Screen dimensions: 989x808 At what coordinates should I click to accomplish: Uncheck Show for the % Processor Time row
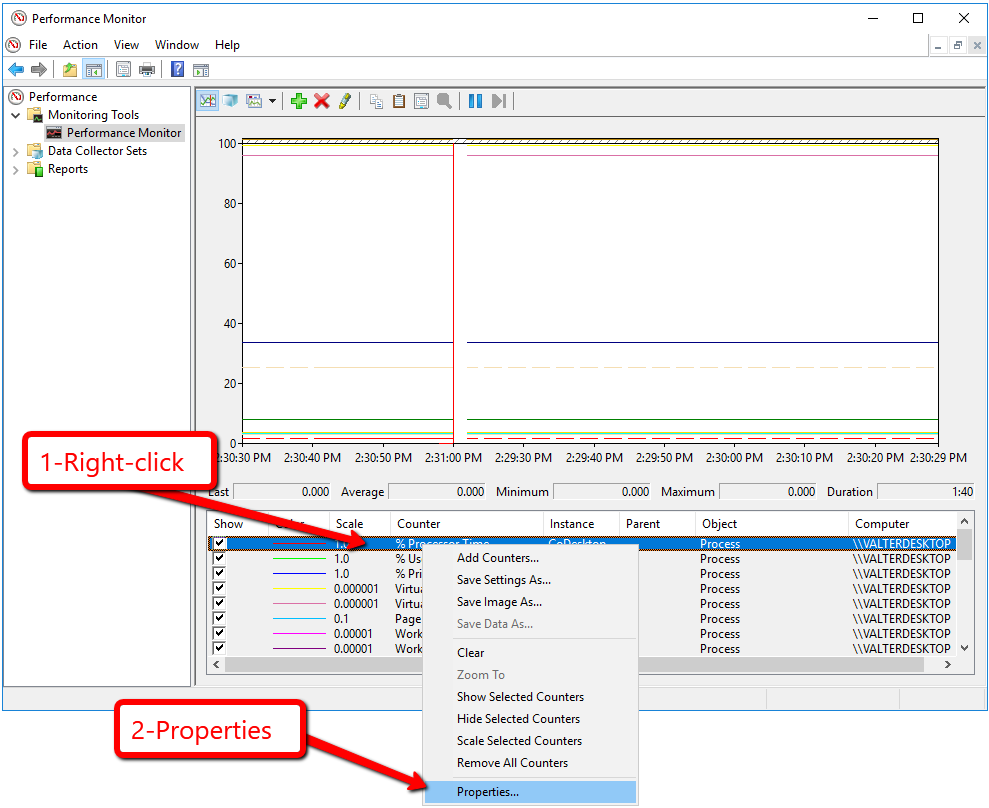pos(219,543)
